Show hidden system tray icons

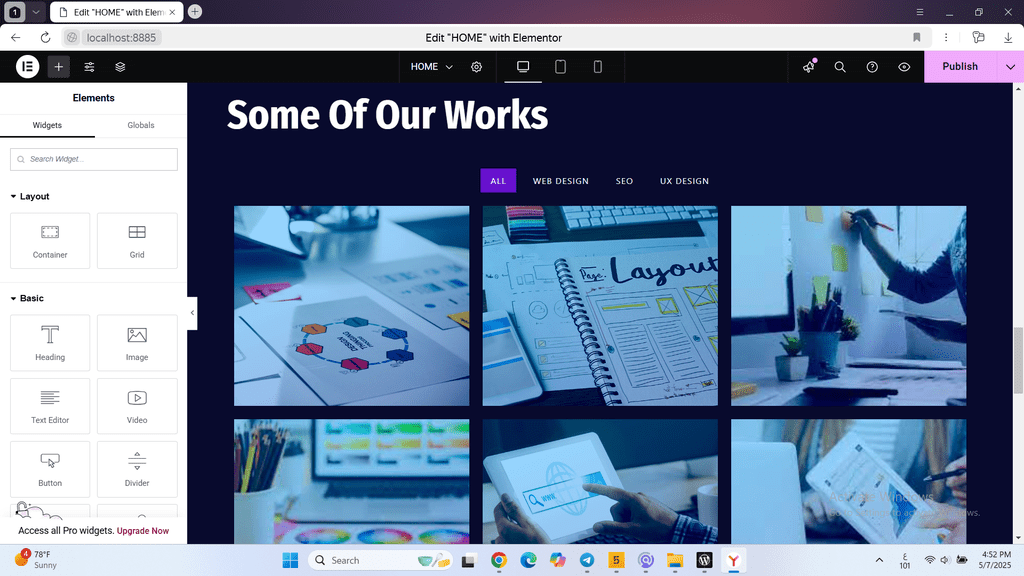click(879, 560)
